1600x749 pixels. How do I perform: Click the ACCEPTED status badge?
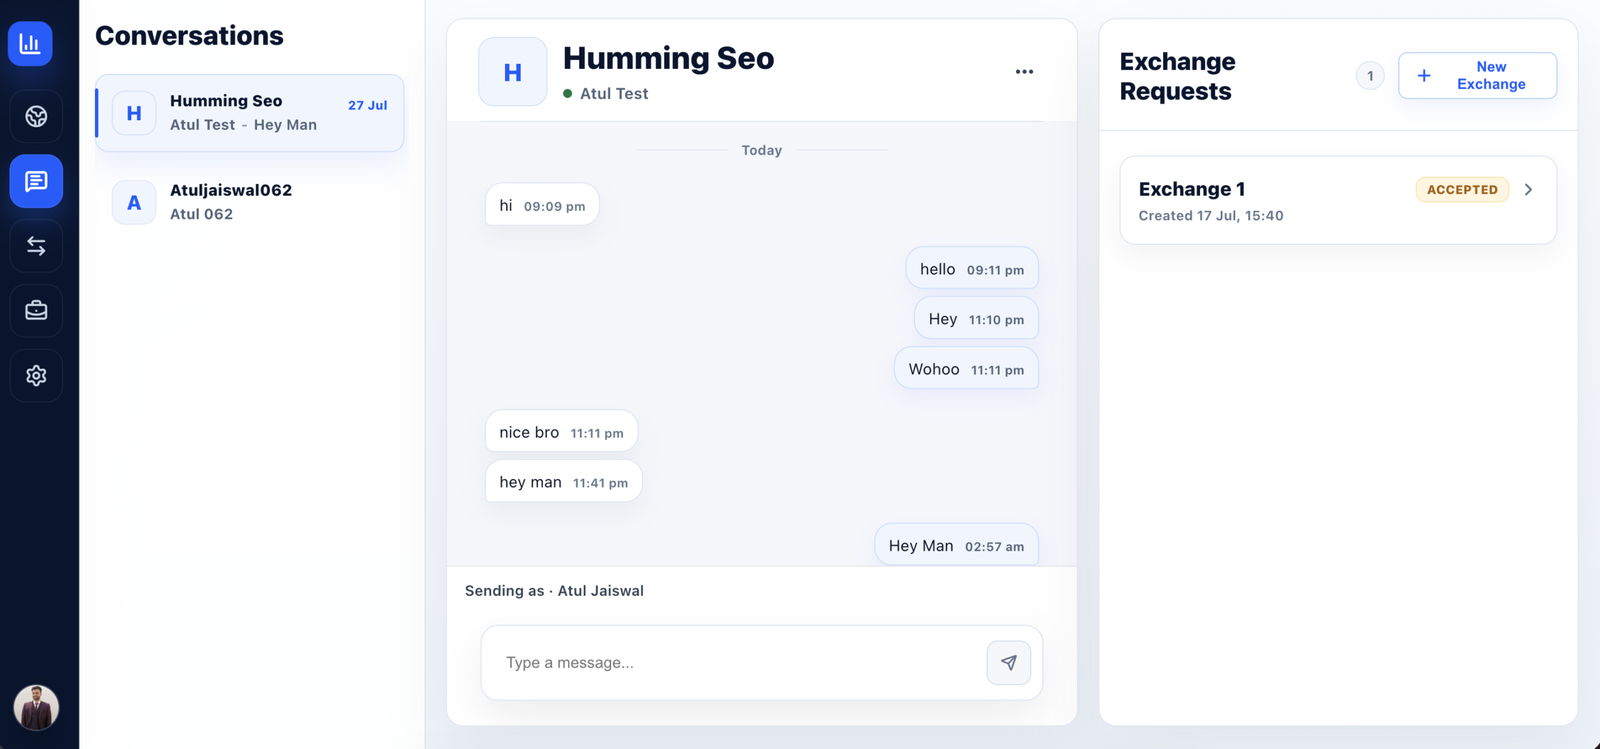tap(1462, 190)
